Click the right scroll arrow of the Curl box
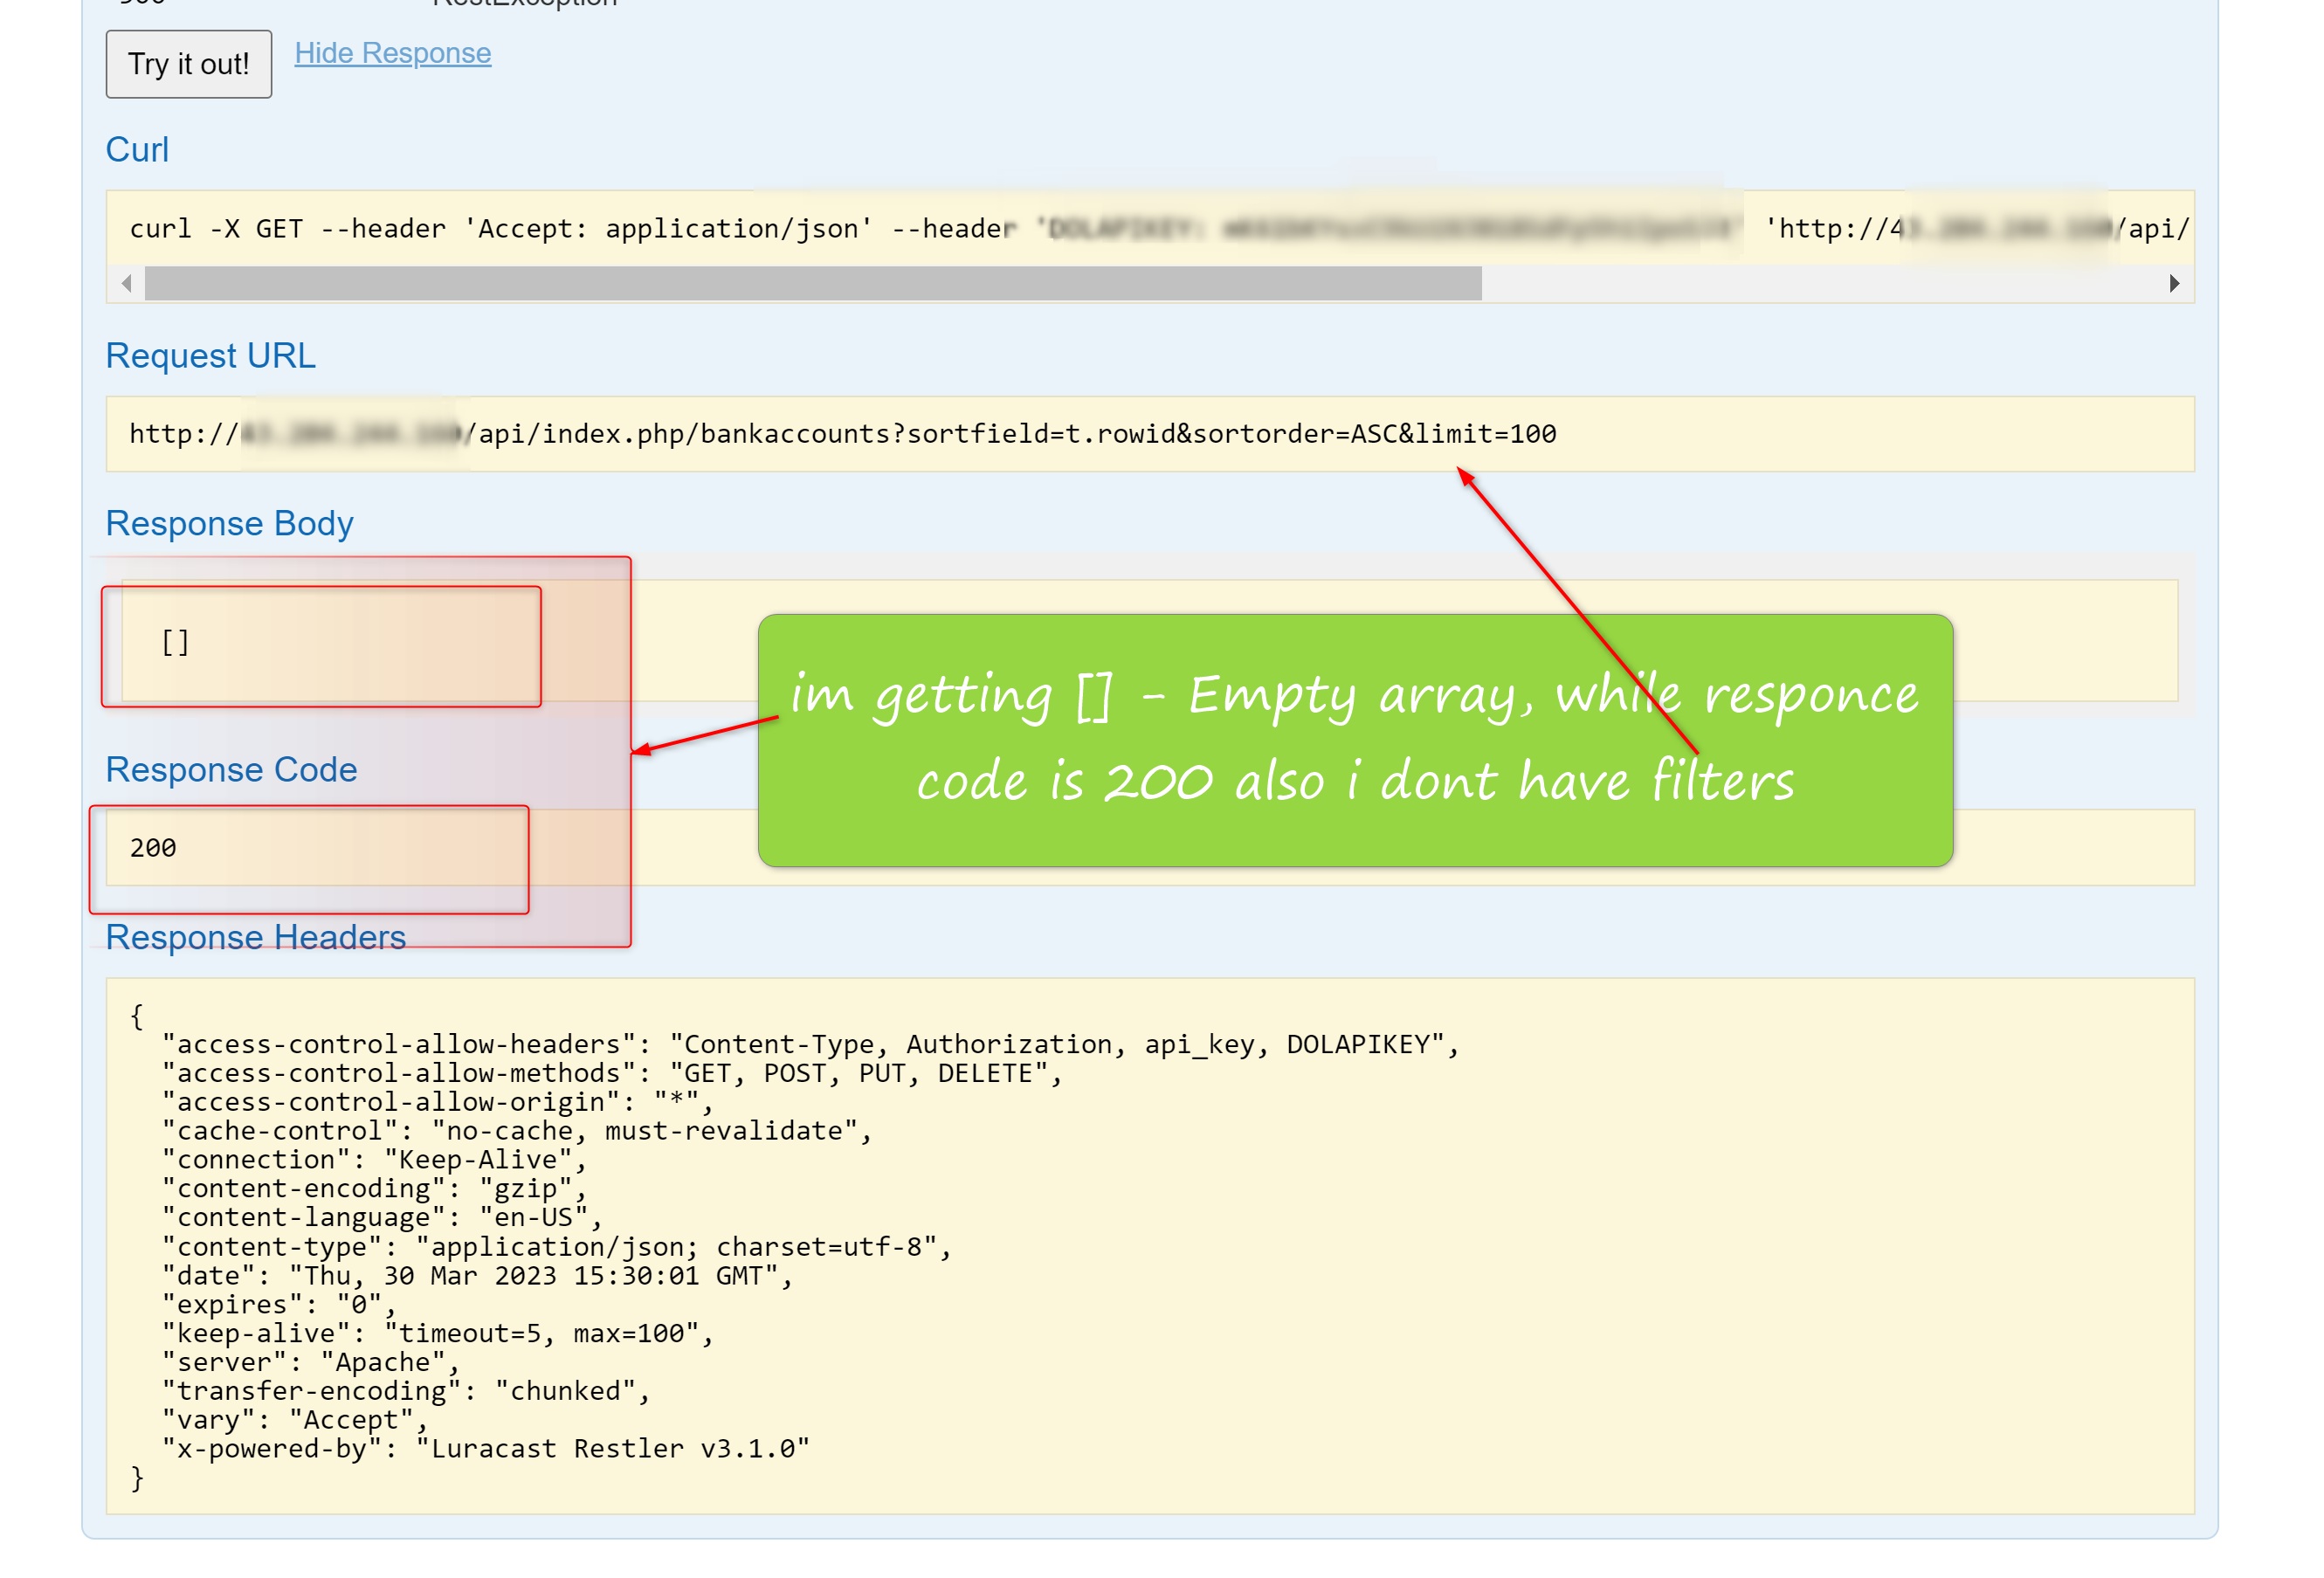This screenshot has height=1578, width=2324. pyautogui.click(x=2173, y=284)
